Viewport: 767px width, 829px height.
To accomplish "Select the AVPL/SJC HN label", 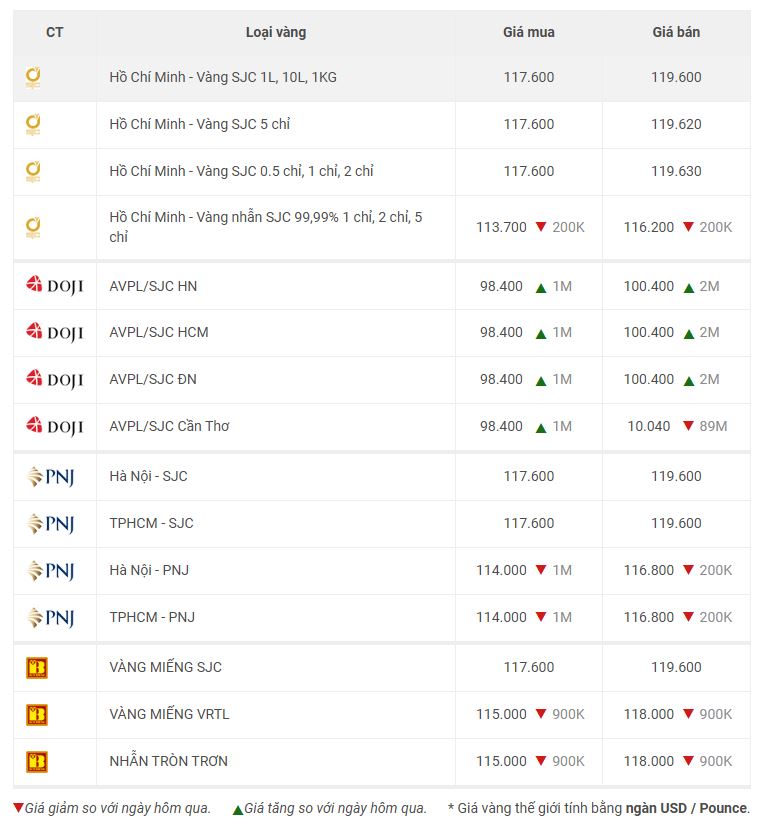I will coord(153,286).
